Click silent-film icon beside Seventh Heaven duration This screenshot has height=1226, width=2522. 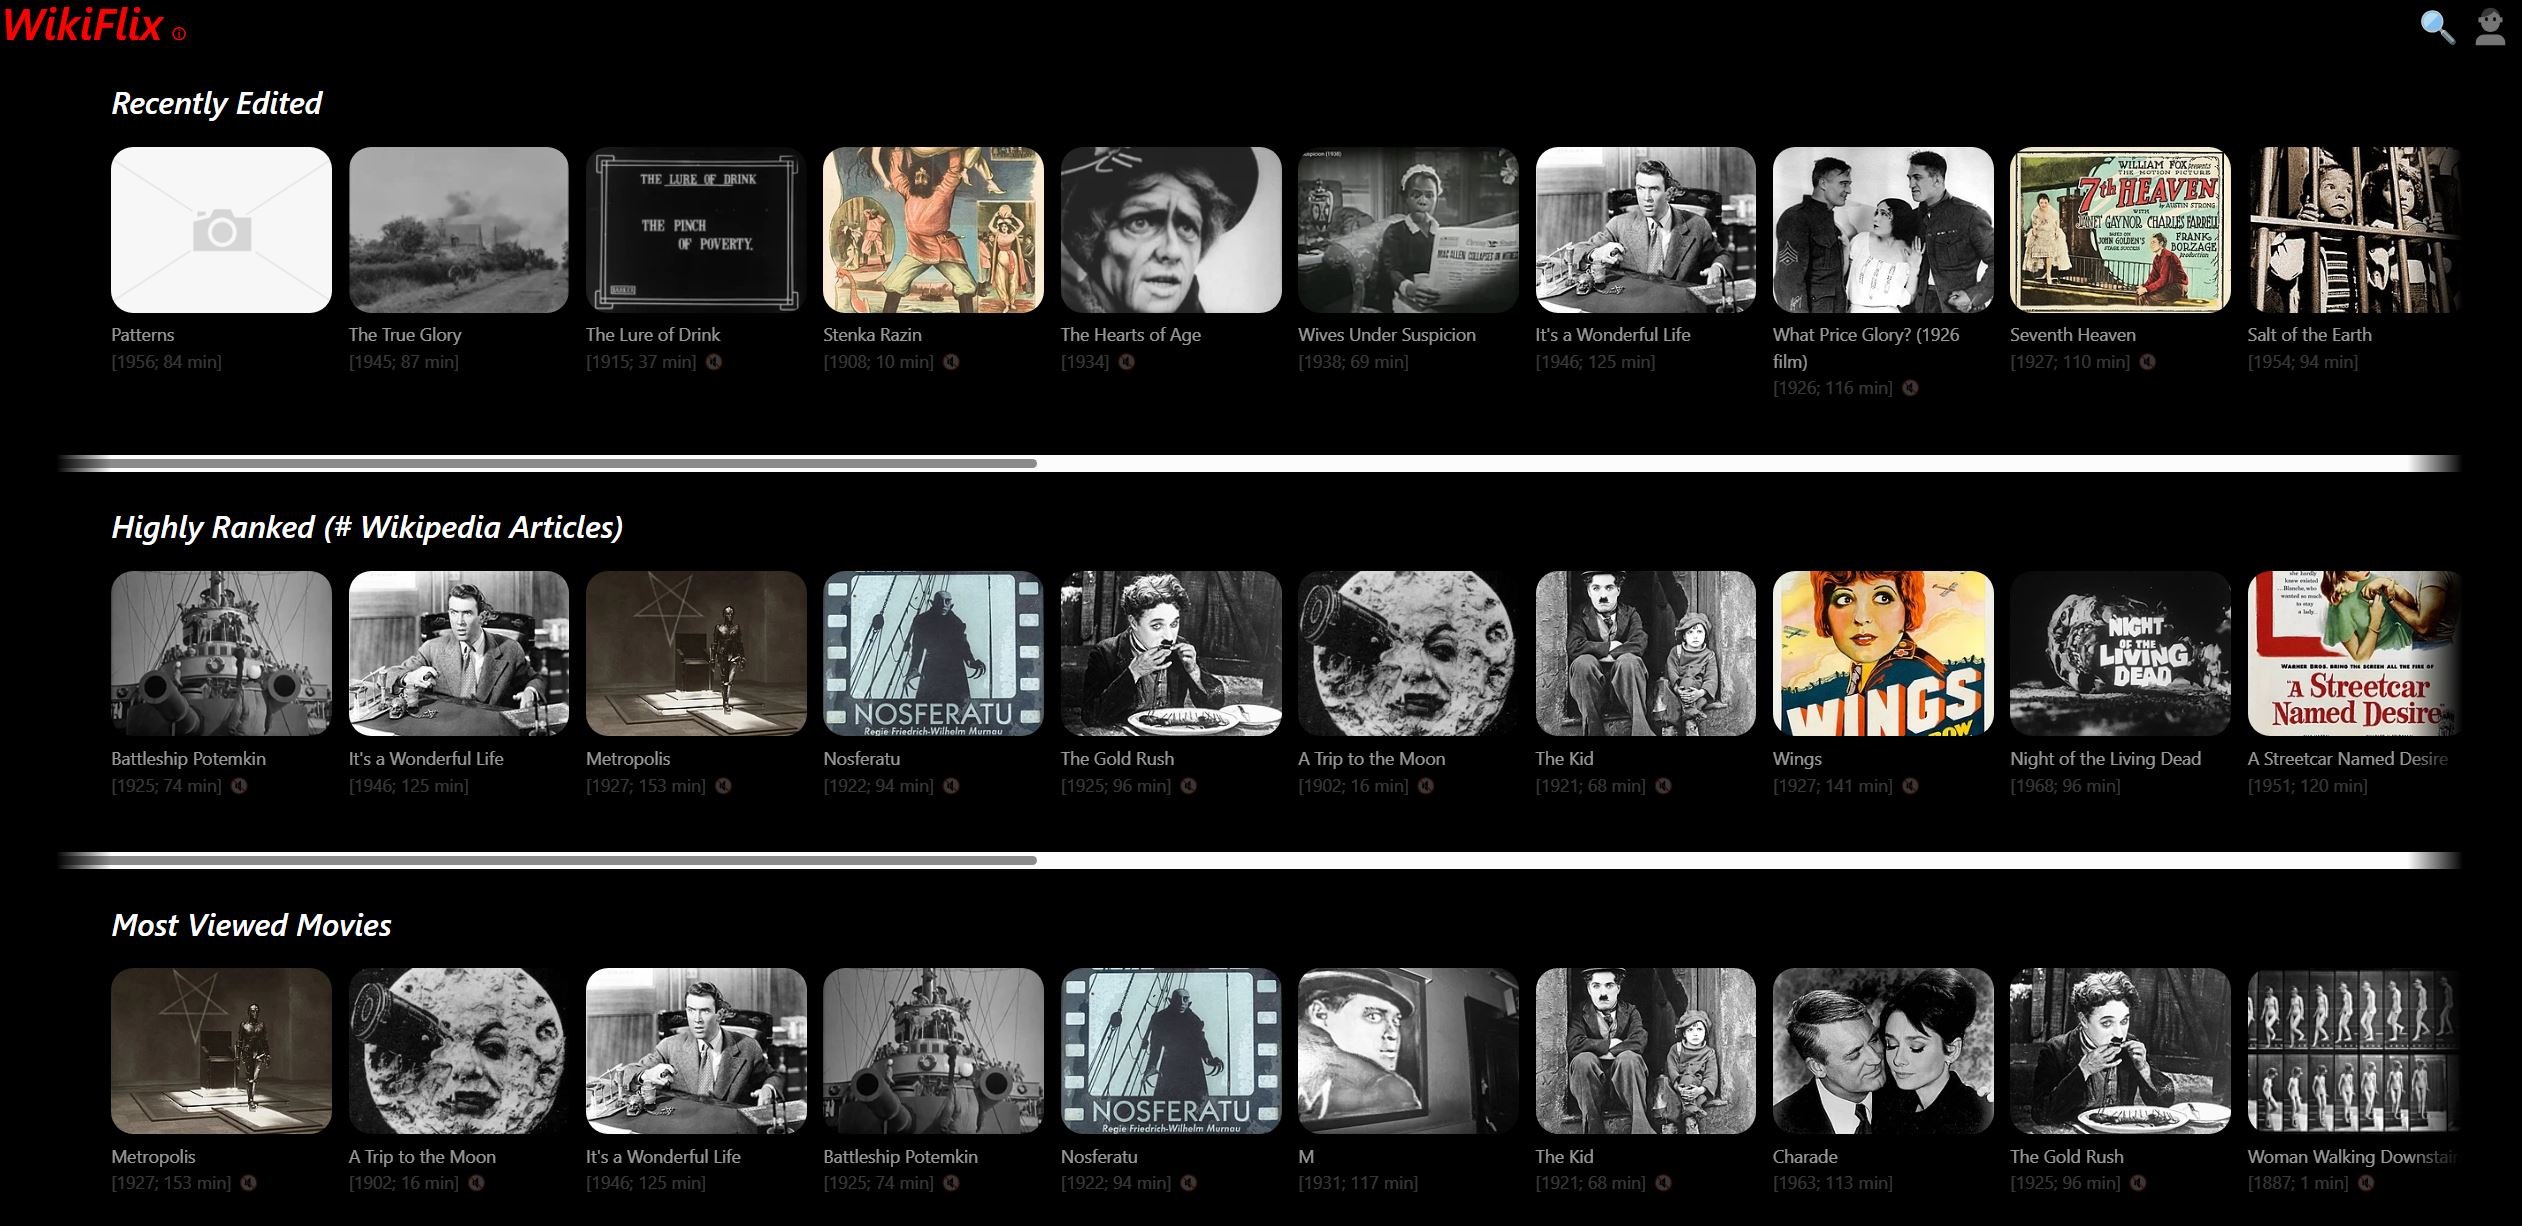2147,362
